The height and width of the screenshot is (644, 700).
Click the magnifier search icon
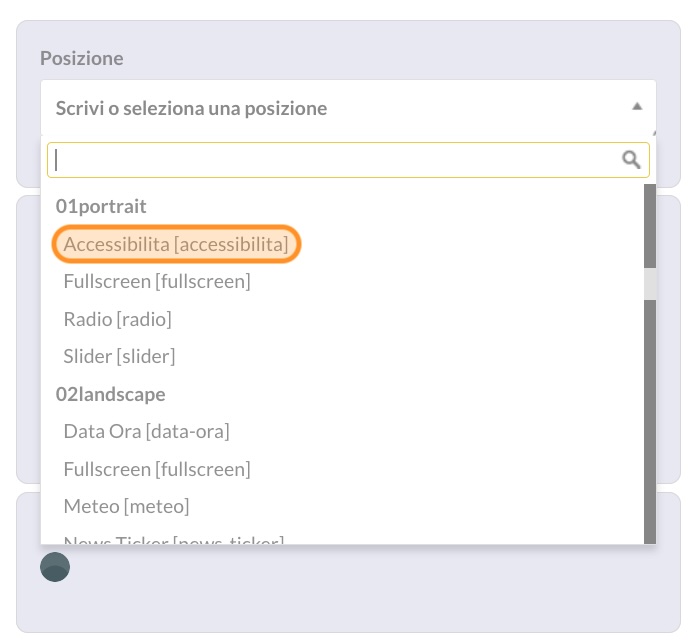[631, 159]
